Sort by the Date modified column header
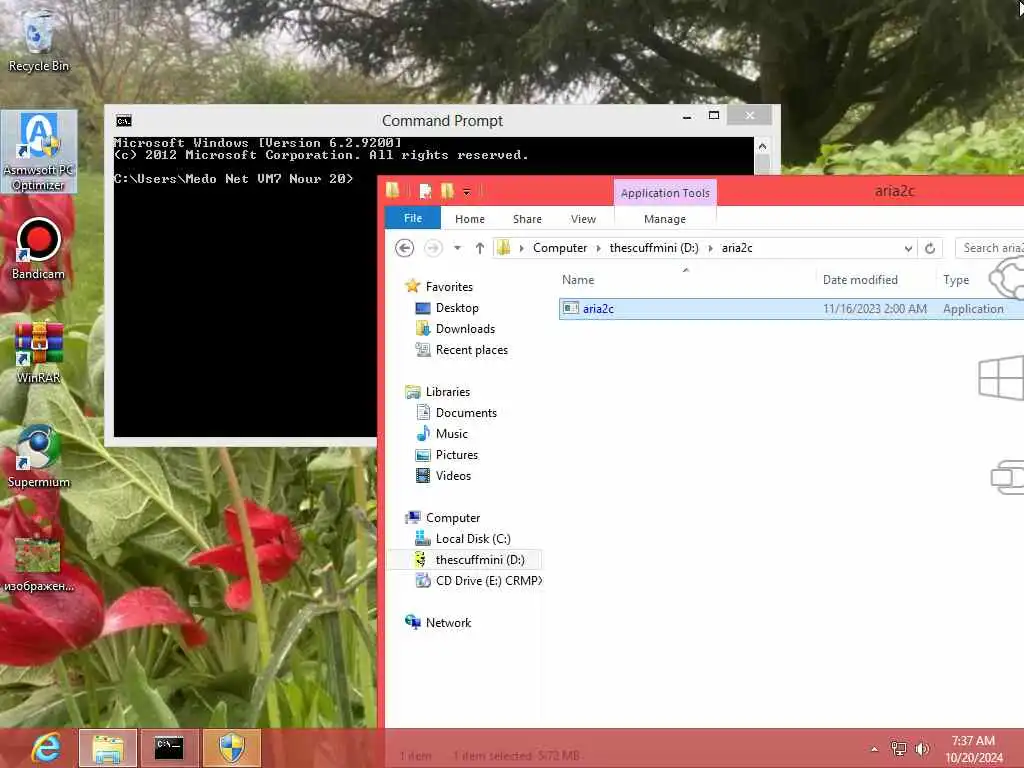 [860, 280]
